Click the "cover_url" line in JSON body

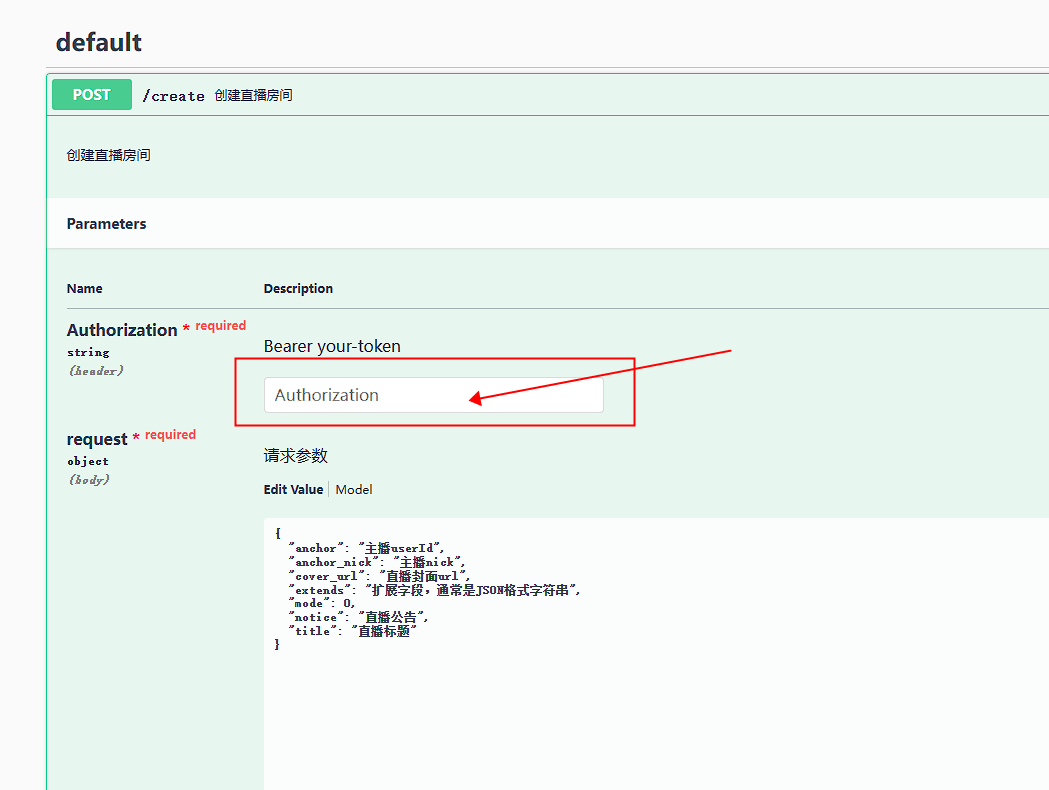click(379, 576)
